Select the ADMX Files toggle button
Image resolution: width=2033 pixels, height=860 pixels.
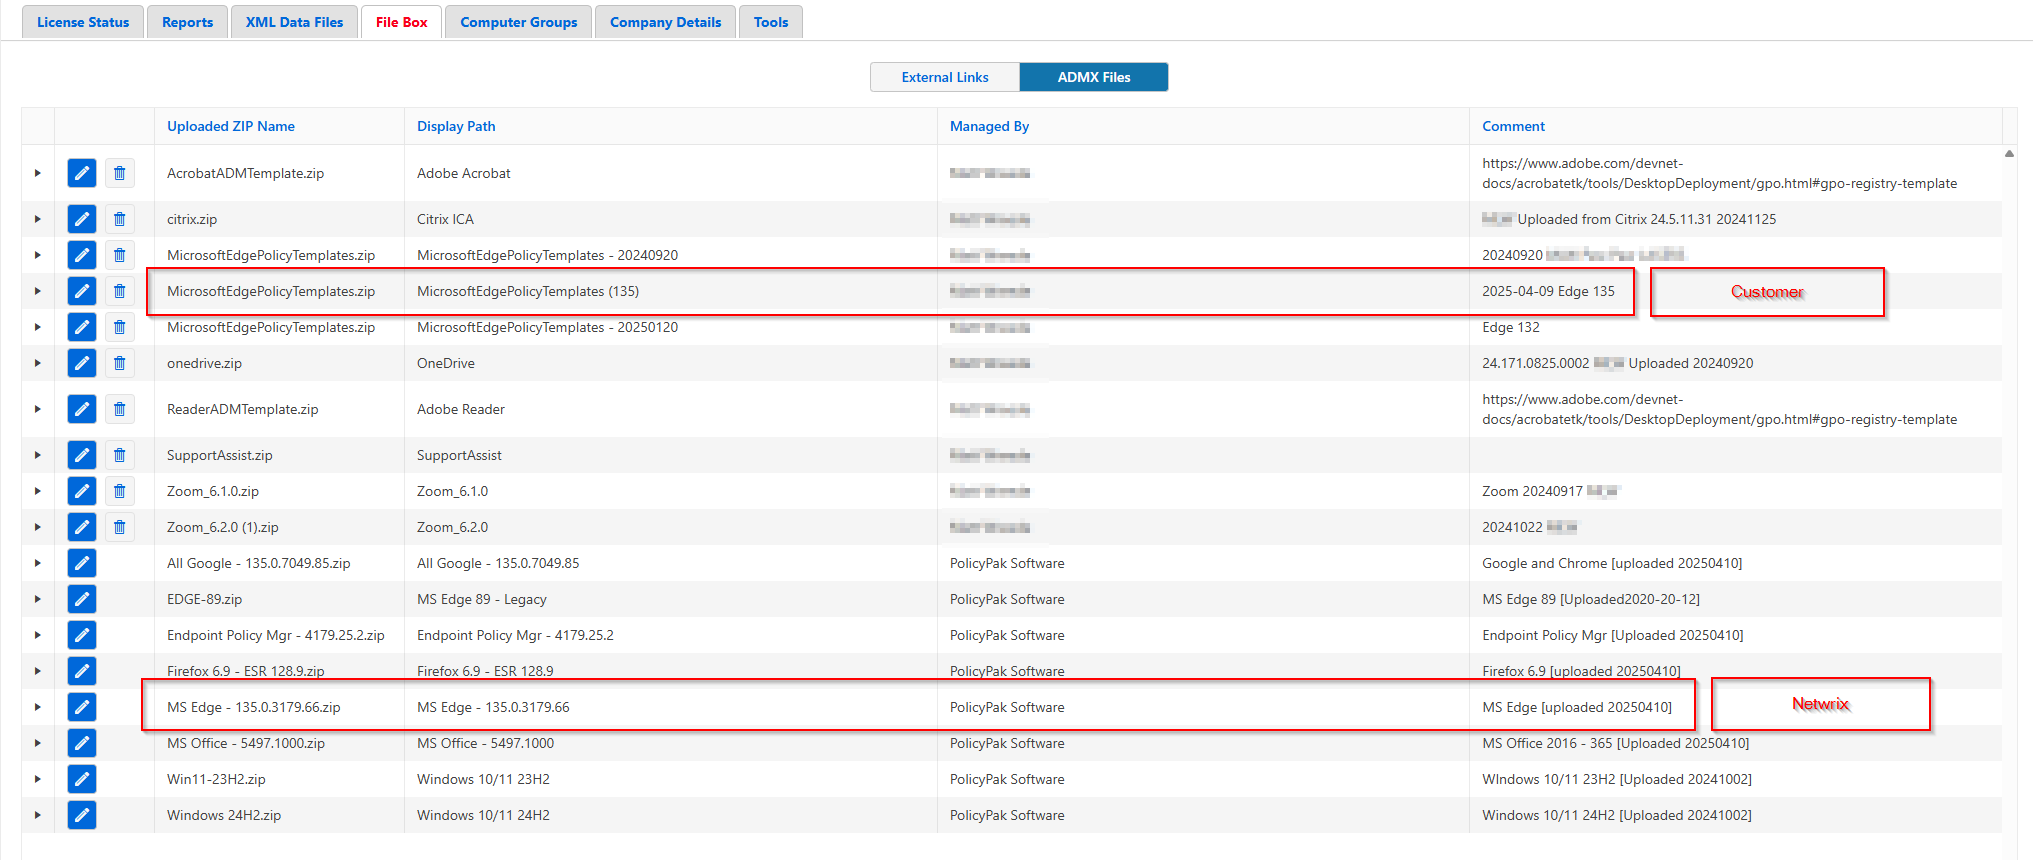1093,77
